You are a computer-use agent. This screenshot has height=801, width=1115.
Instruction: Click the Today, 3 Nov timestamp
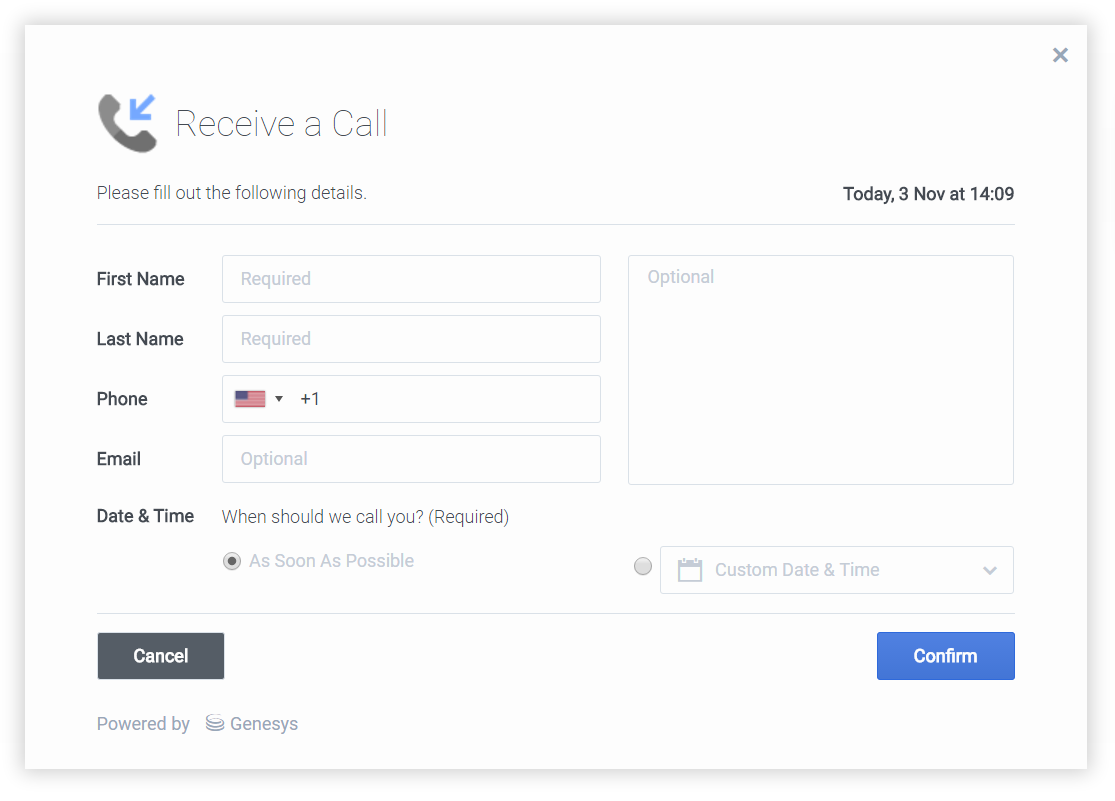(928, 194)
